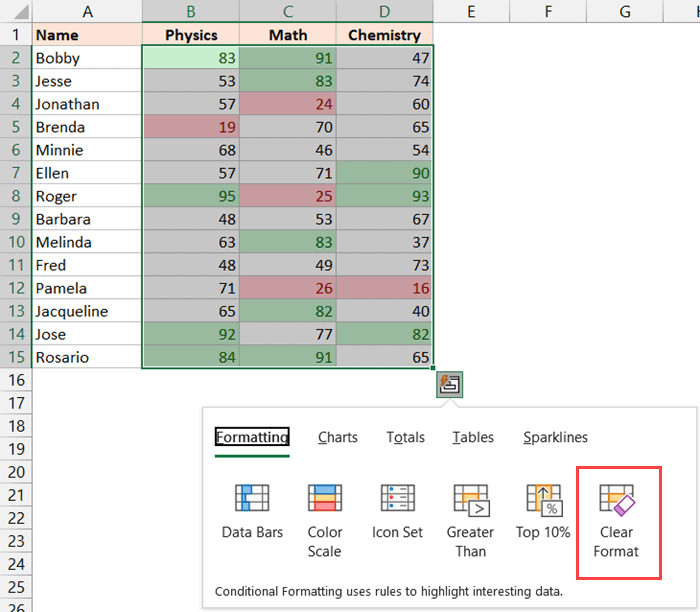Select row 20 header
This screenshot has width=700, height=612.
(16, 472)
